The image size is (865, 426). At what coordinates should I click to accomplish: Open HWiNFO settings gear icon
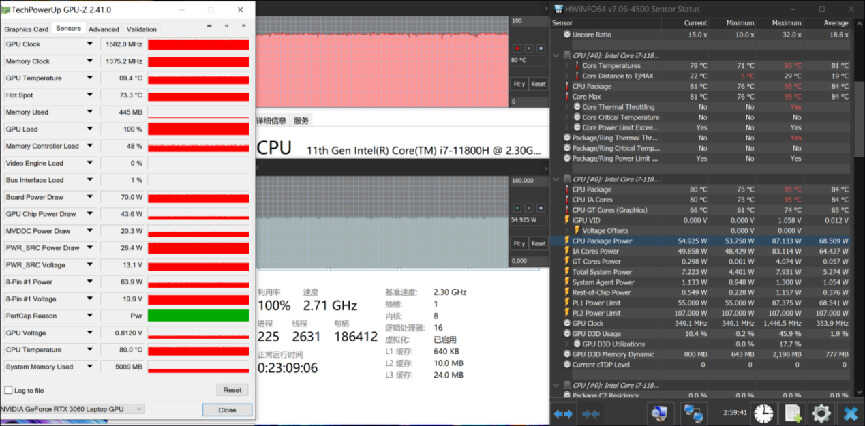tap(821, 413)
